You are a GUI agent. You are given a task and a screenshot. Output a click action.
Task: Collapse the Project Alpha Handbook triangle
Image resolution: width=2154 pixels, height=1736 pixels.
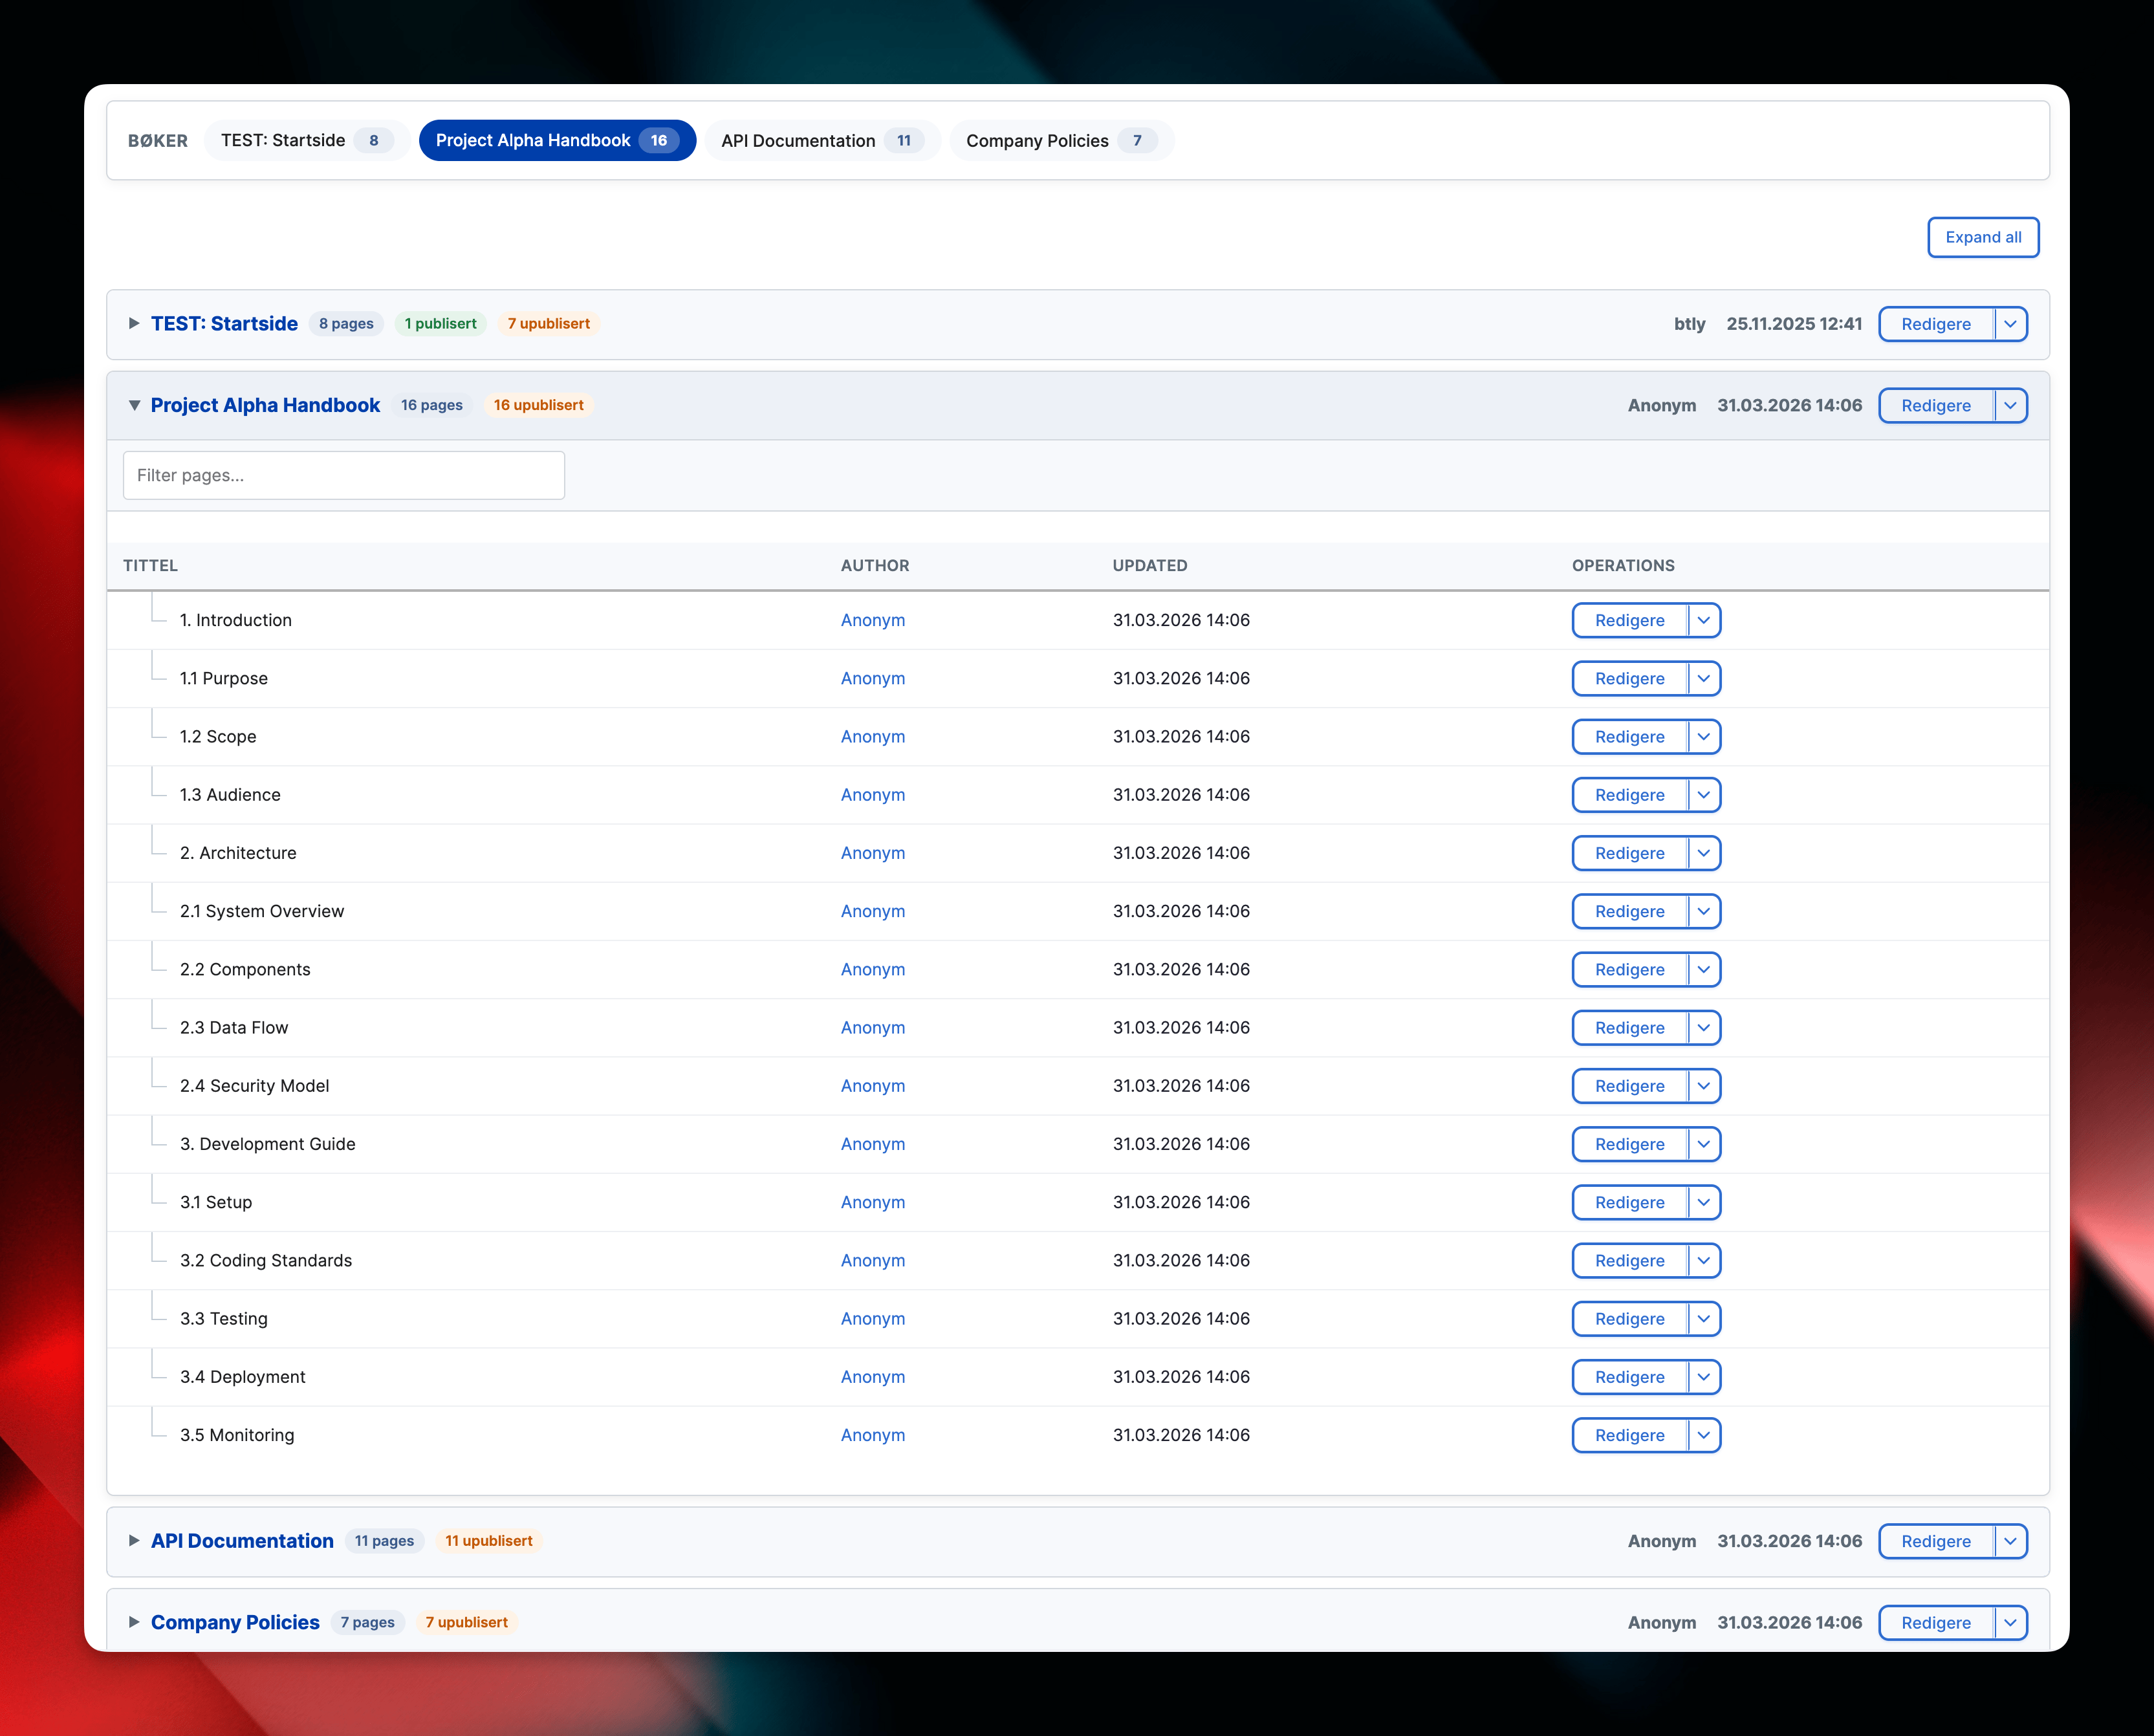point(133,405)
